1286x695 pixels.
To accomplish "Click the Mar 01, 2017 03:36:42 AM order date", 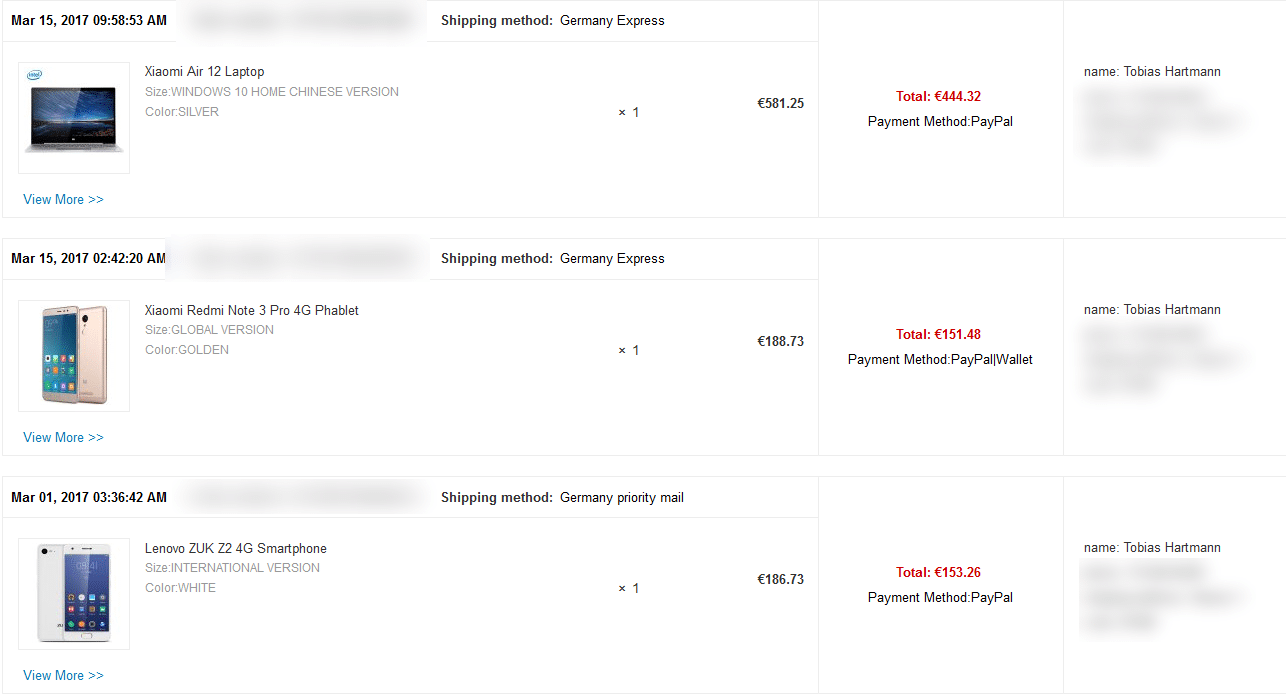I will pyautogui.click(x=89, y=497).
